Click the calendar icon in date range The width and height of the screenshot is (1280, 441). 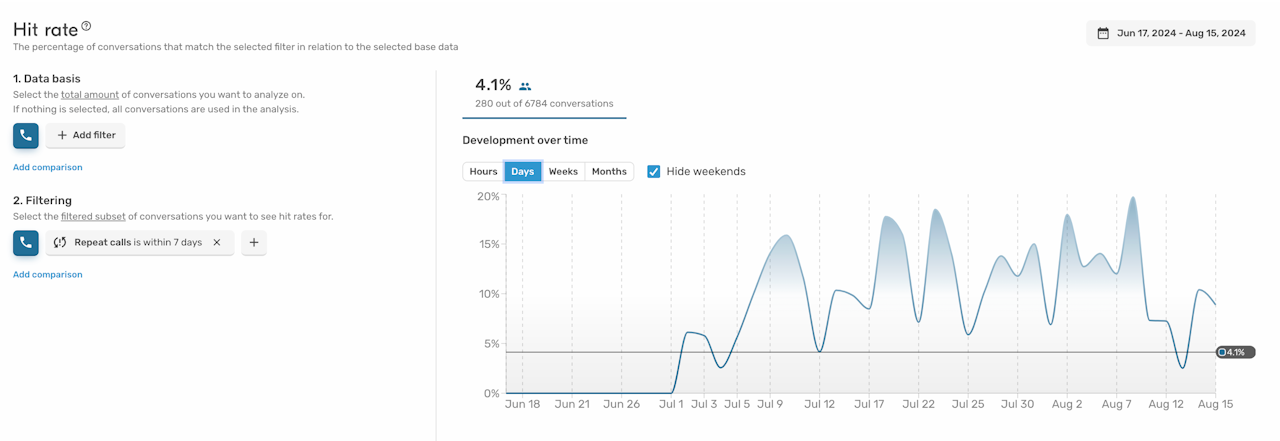pyautogui.click(x=1103, y=33)
